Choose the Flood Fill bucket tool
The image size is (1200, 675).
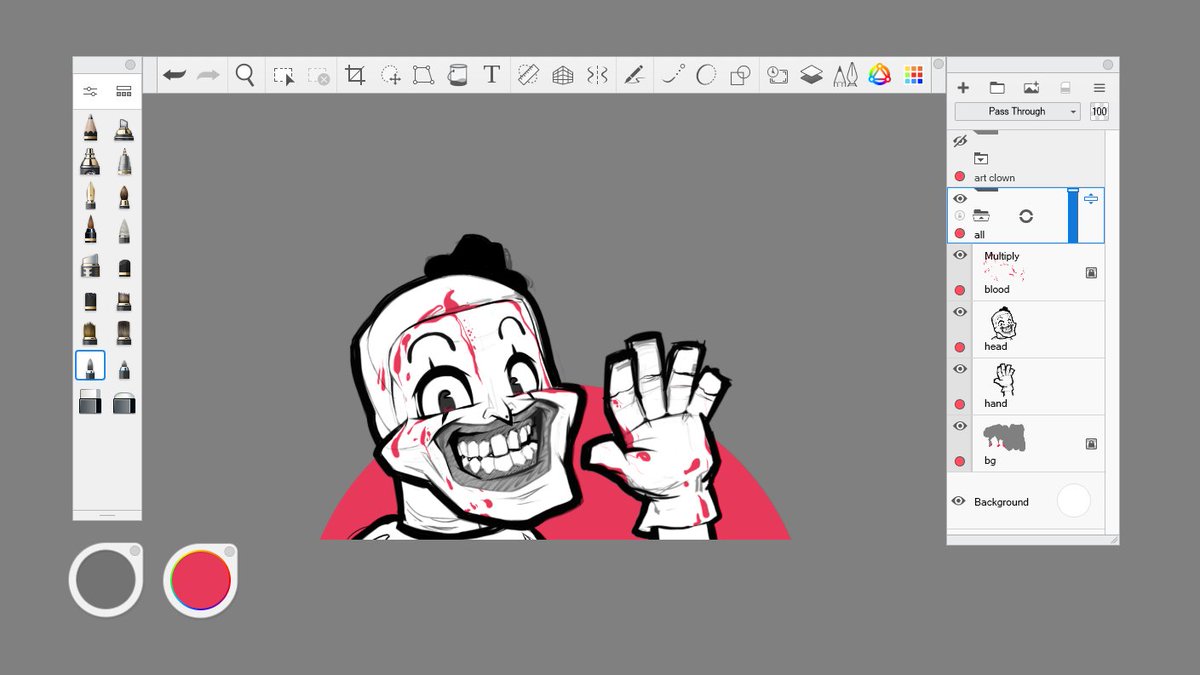pyautogui.click(x=457, y=75)
